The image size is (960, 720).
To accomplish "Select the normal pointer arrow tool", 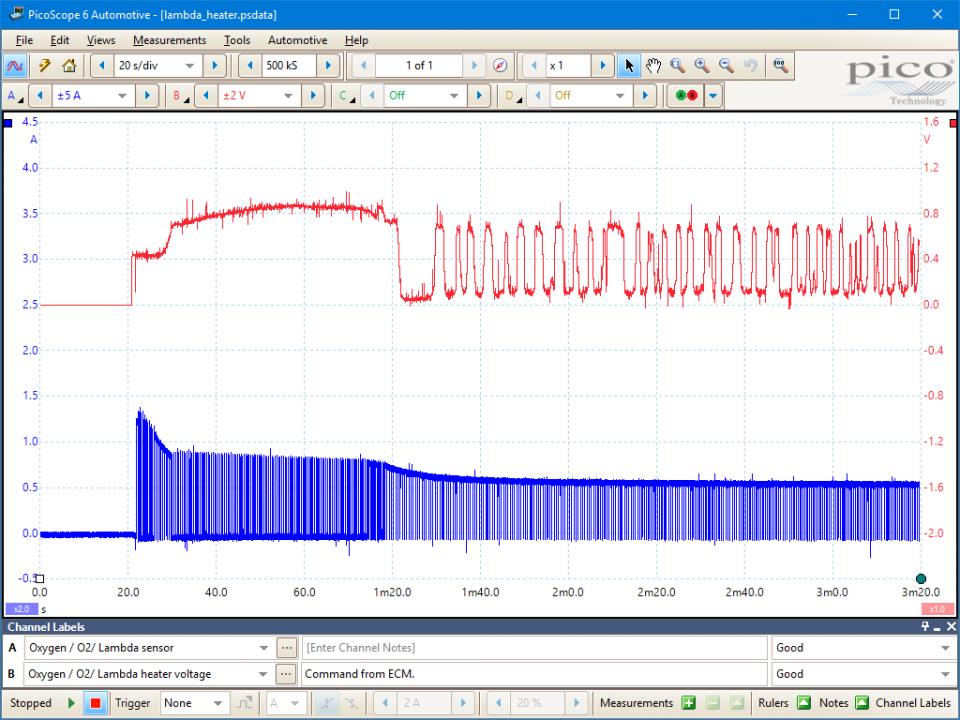I will [629, 66].
